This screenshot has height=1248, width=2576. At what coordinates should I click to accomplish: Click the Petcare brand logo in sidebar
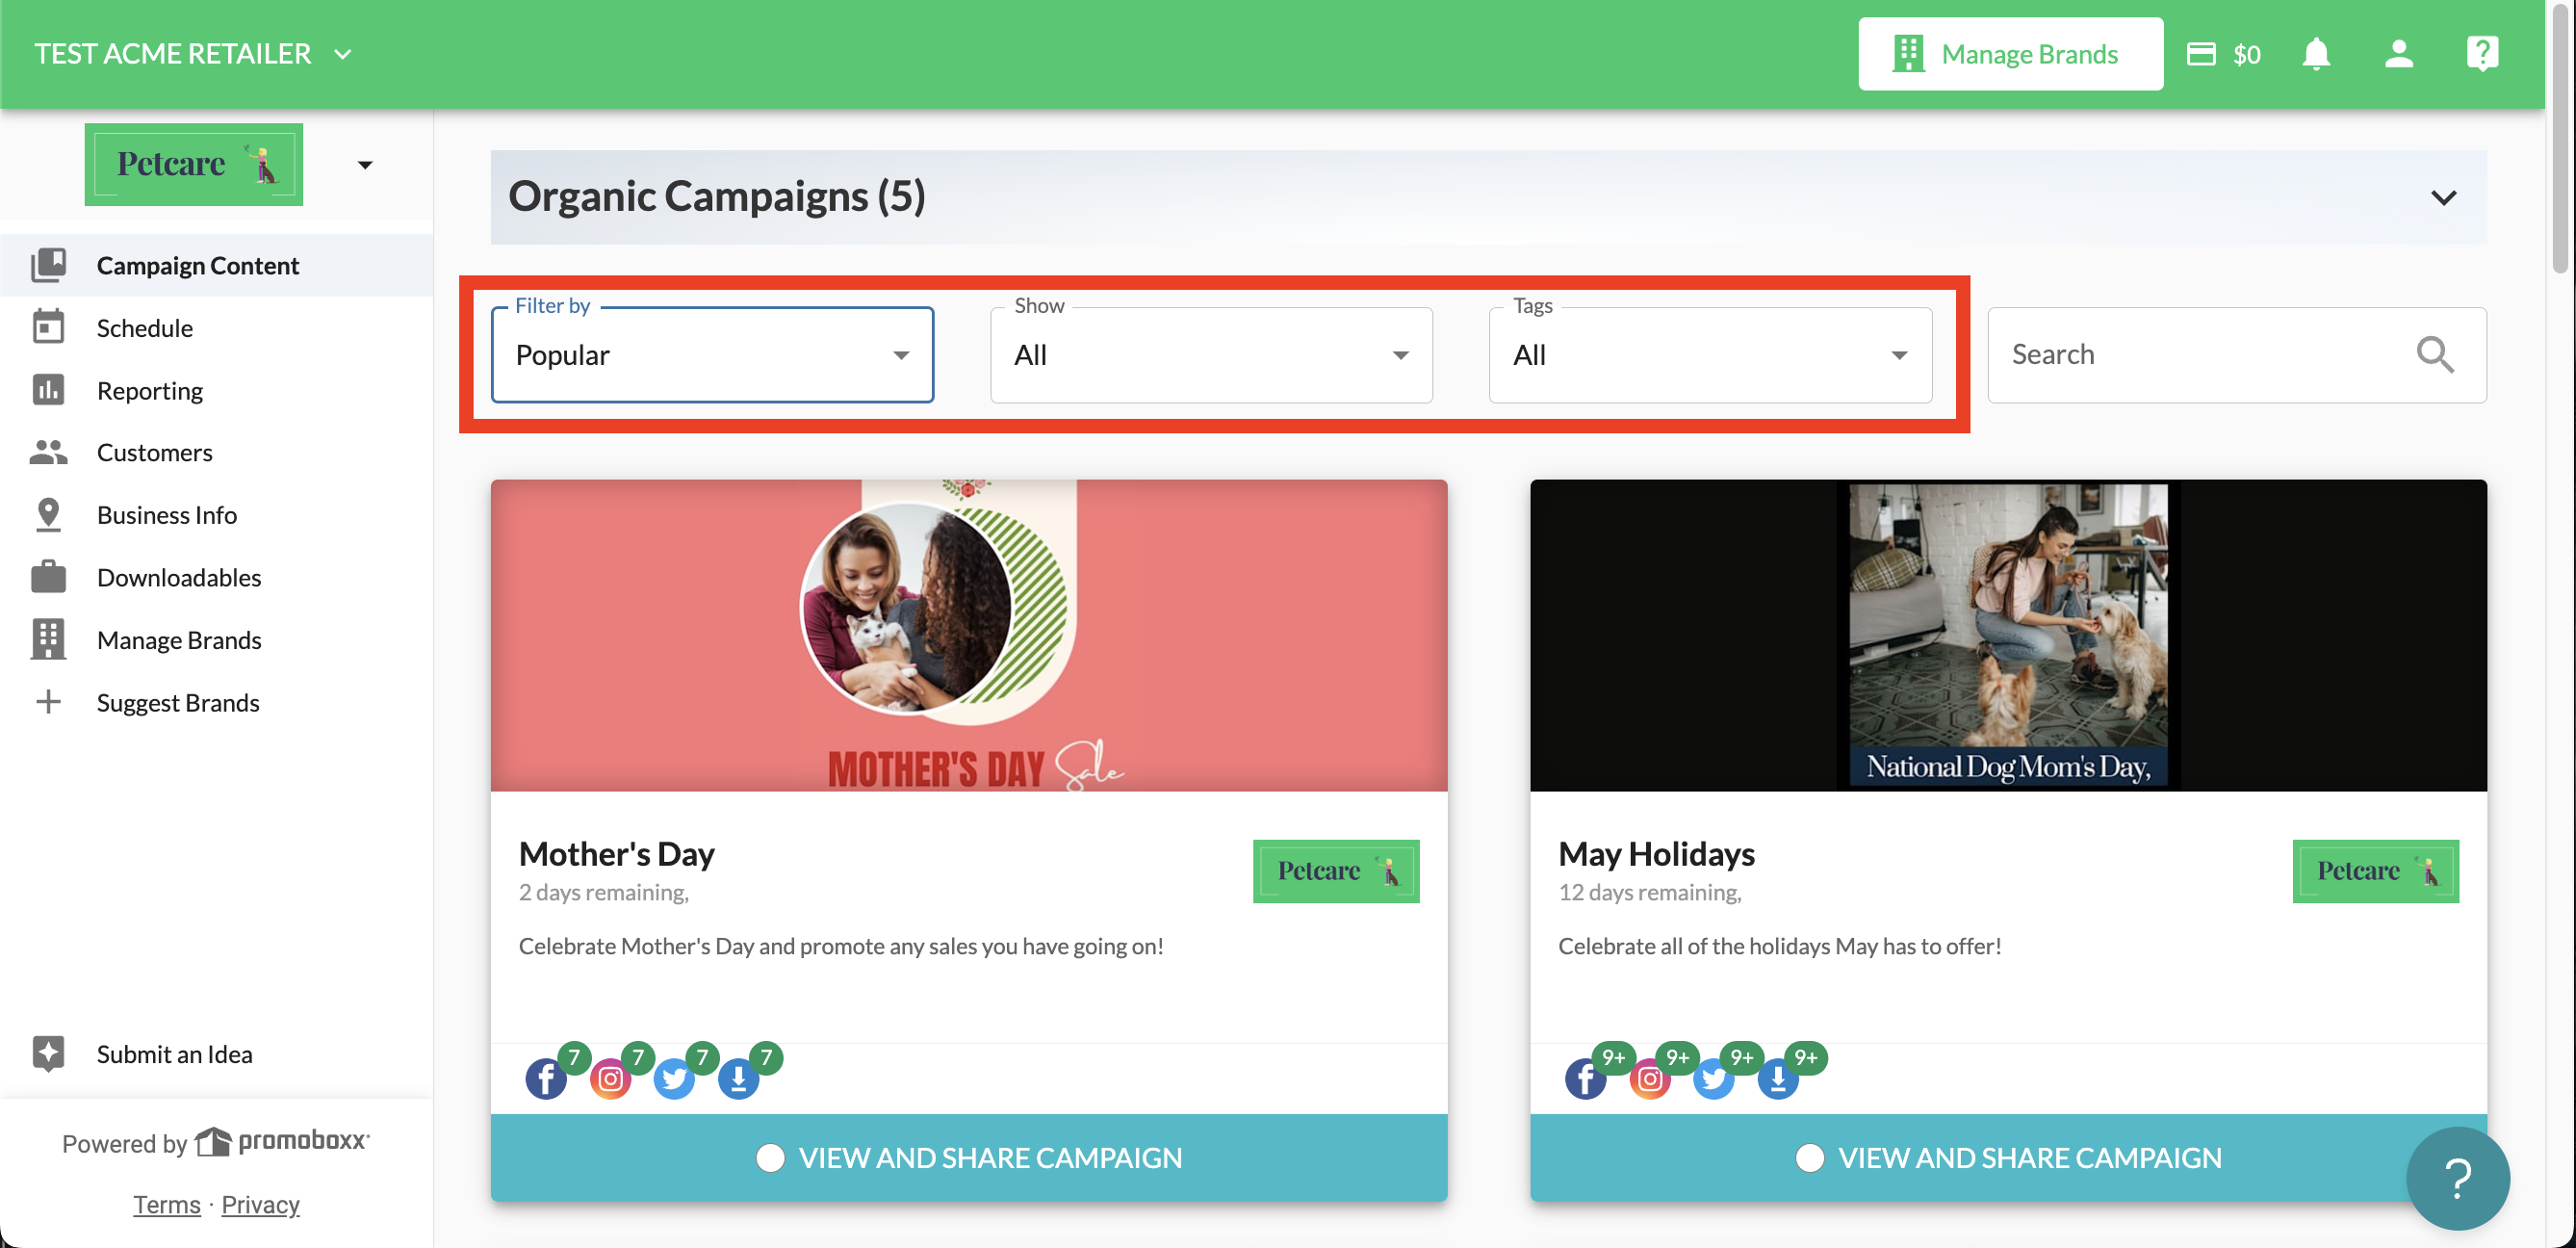[x=193, y=165]
